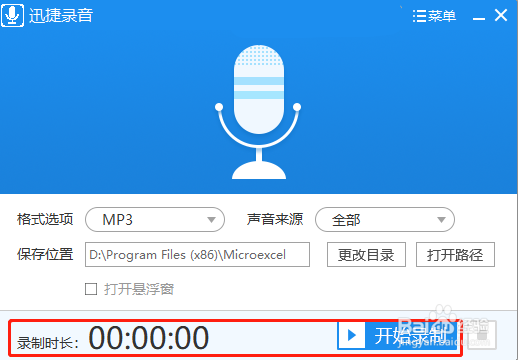The height and width of the screenshot is (360, 518).
Task: Click the 更改目录 button
Action: [x=366, y=255]
